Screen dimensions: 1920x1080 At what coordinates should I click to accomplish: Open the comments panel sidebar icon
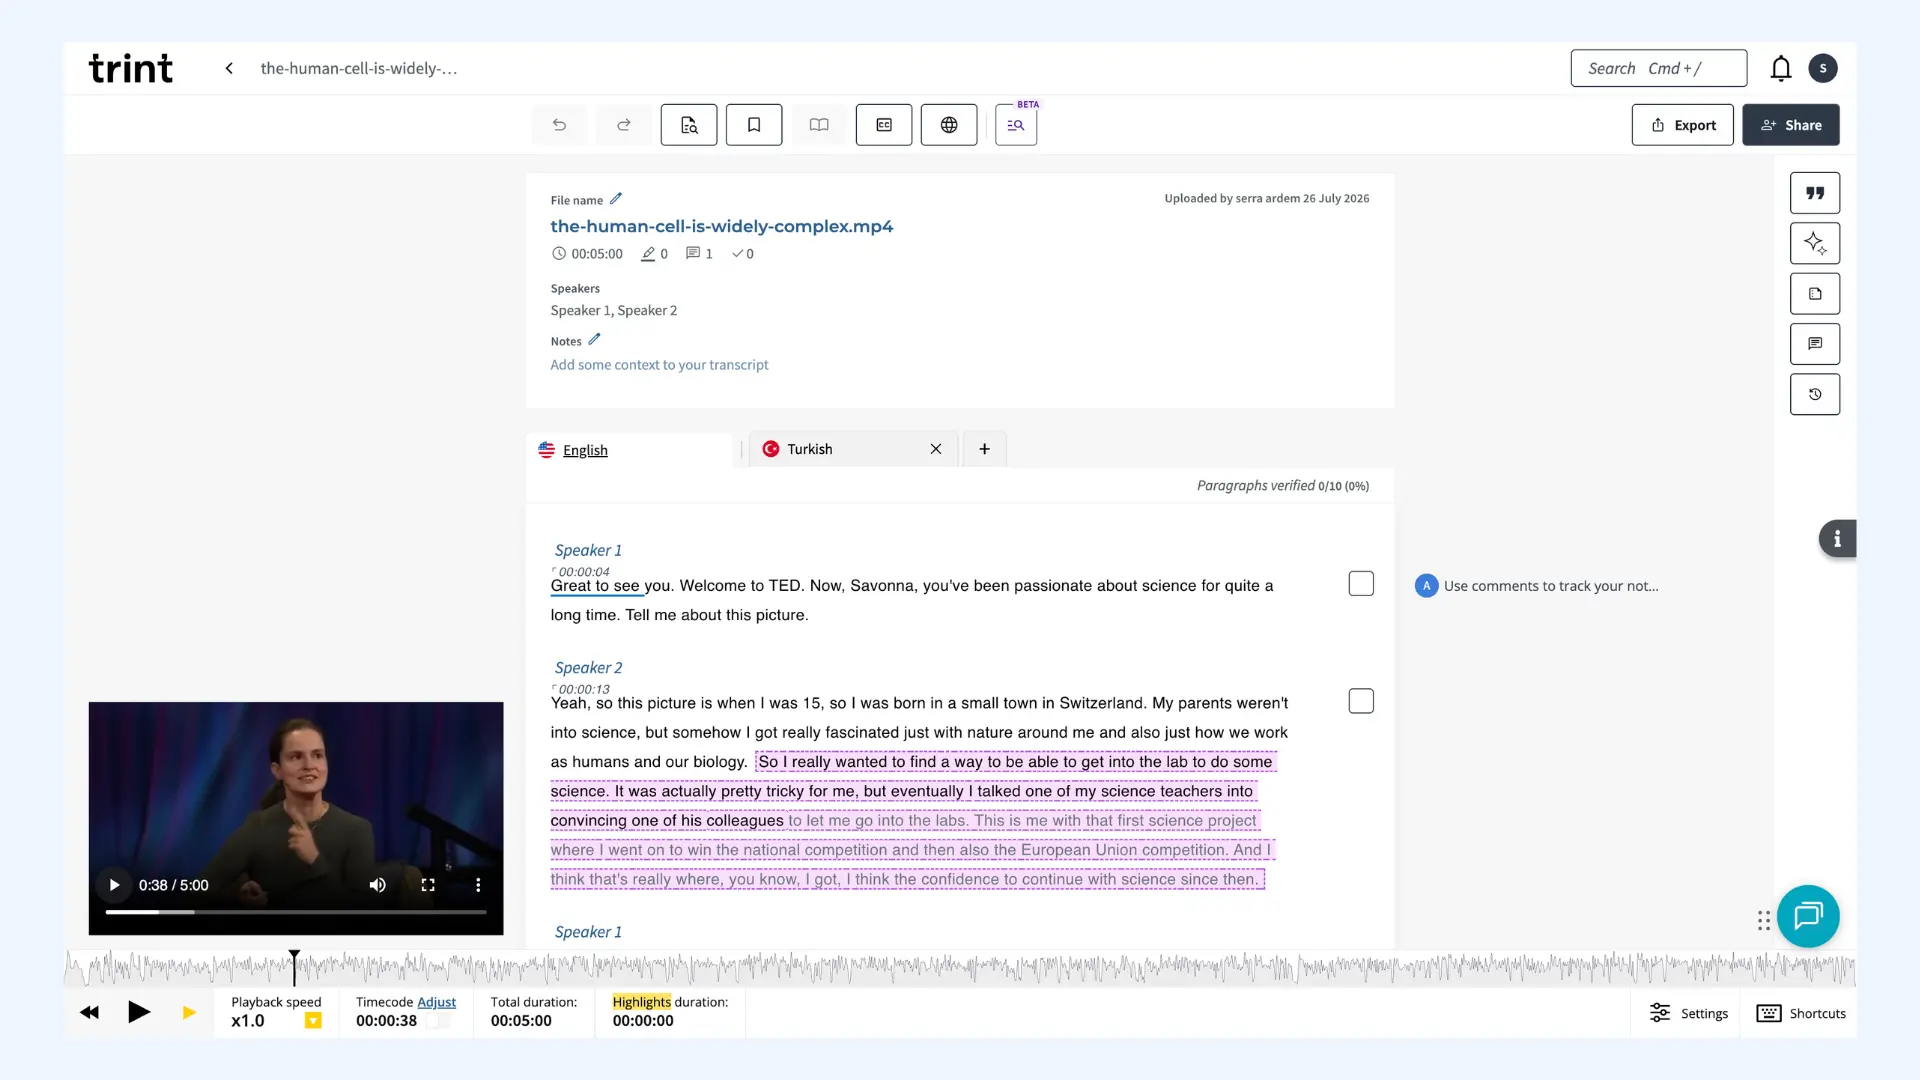1815,344
